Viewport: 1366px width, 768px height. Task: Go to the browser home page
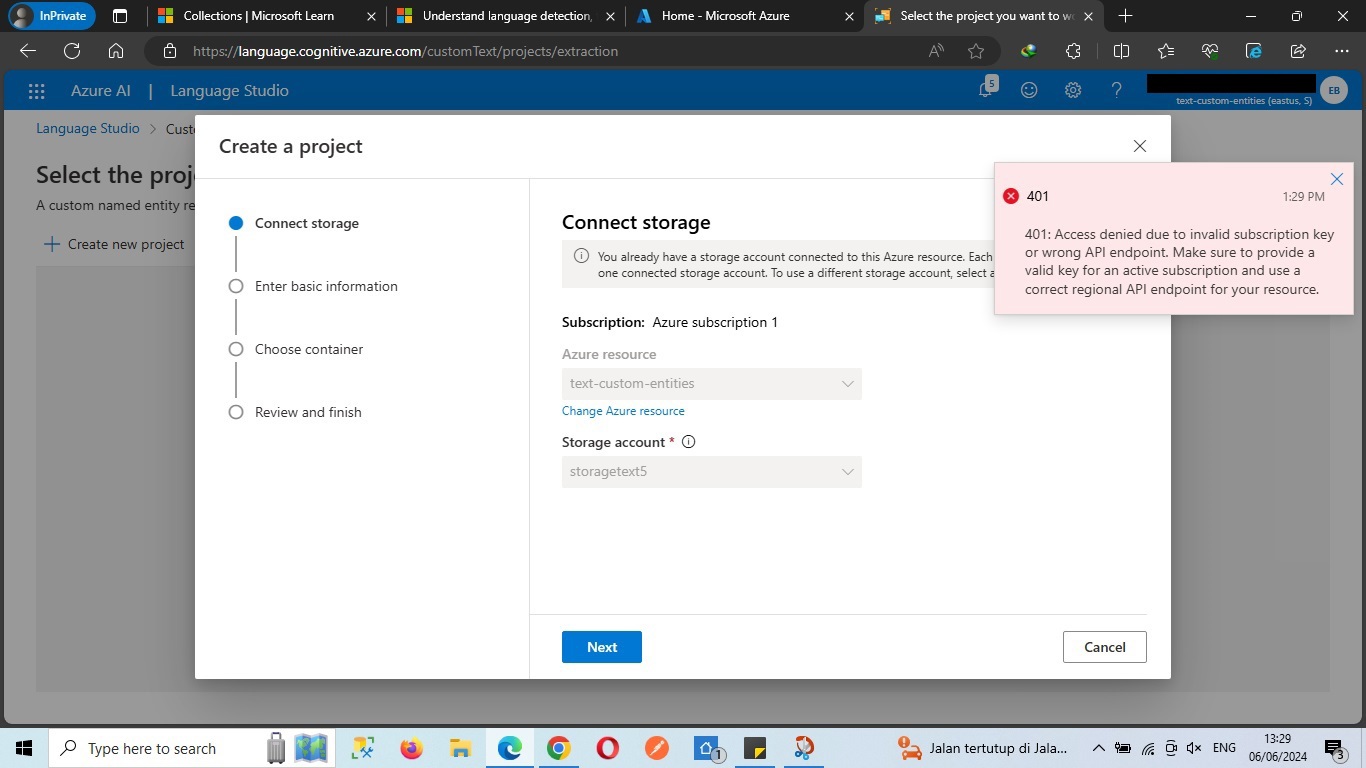116,51
